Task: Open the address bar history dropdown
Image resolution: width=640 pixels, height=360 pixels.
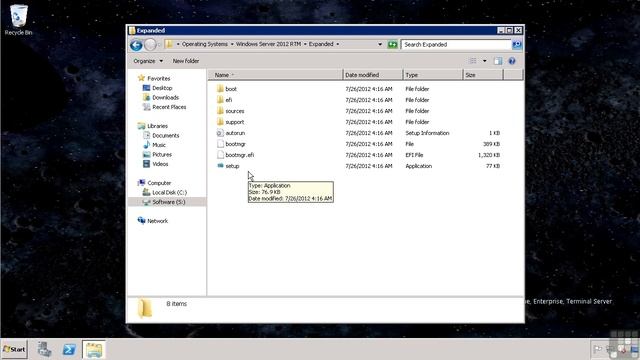Action: click(x=380, y=44)
